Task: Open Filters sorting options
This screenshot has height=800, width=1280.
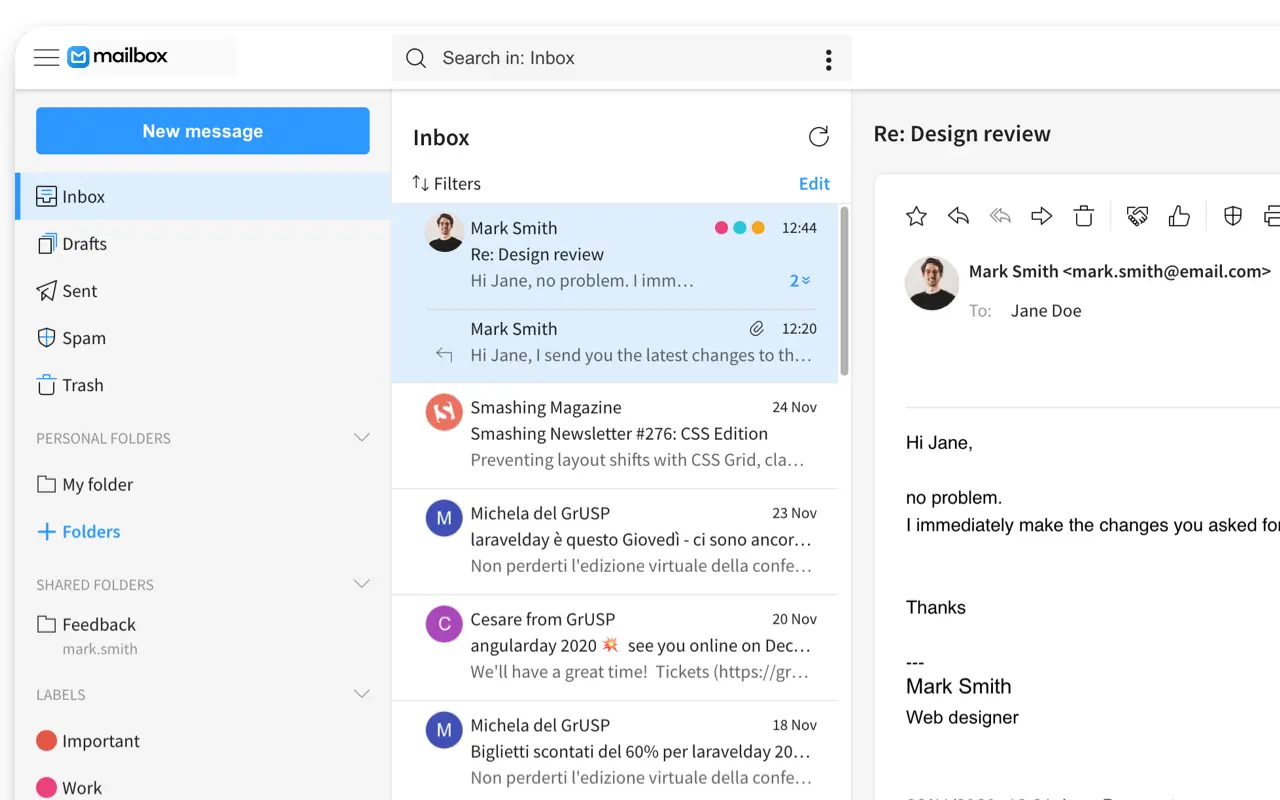Action: (447, 184)
